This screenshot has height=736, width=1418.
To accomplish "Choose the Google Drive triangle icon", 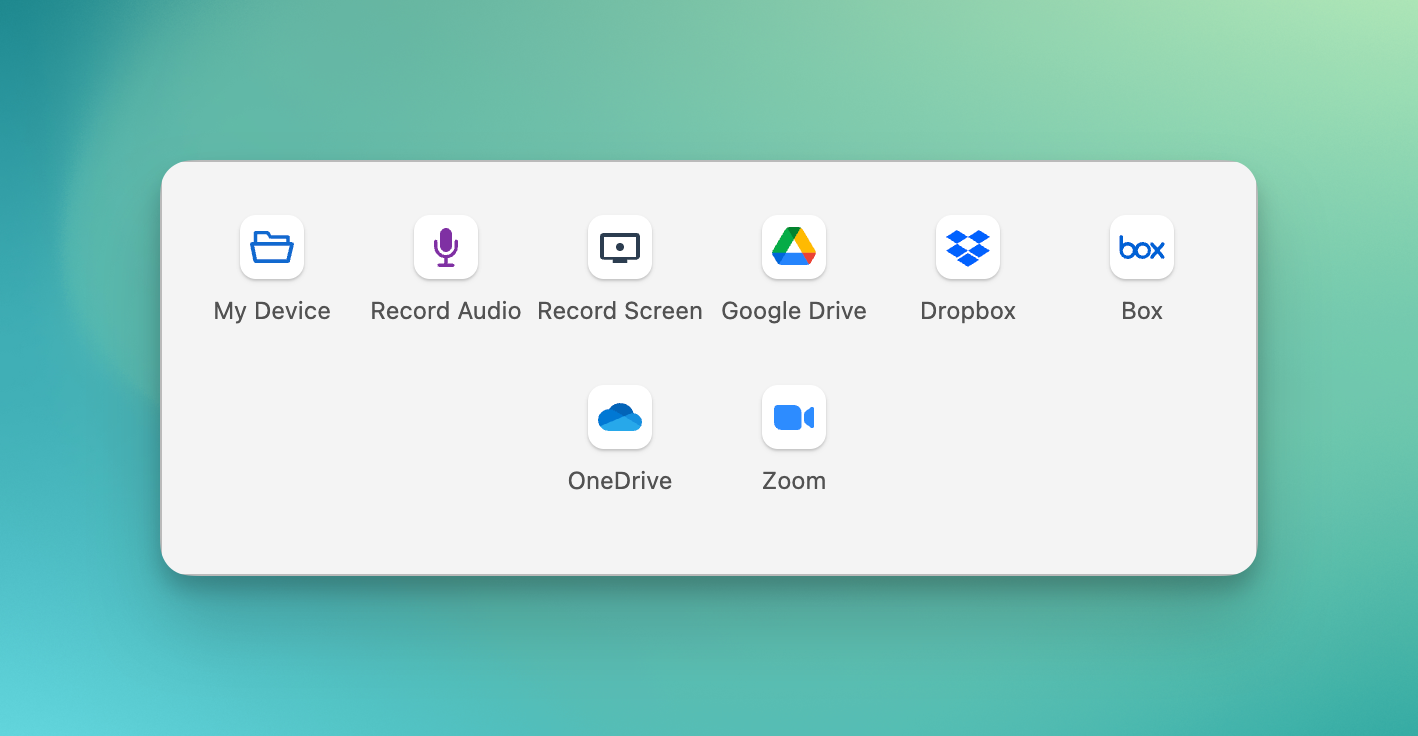I will [794, 247].
